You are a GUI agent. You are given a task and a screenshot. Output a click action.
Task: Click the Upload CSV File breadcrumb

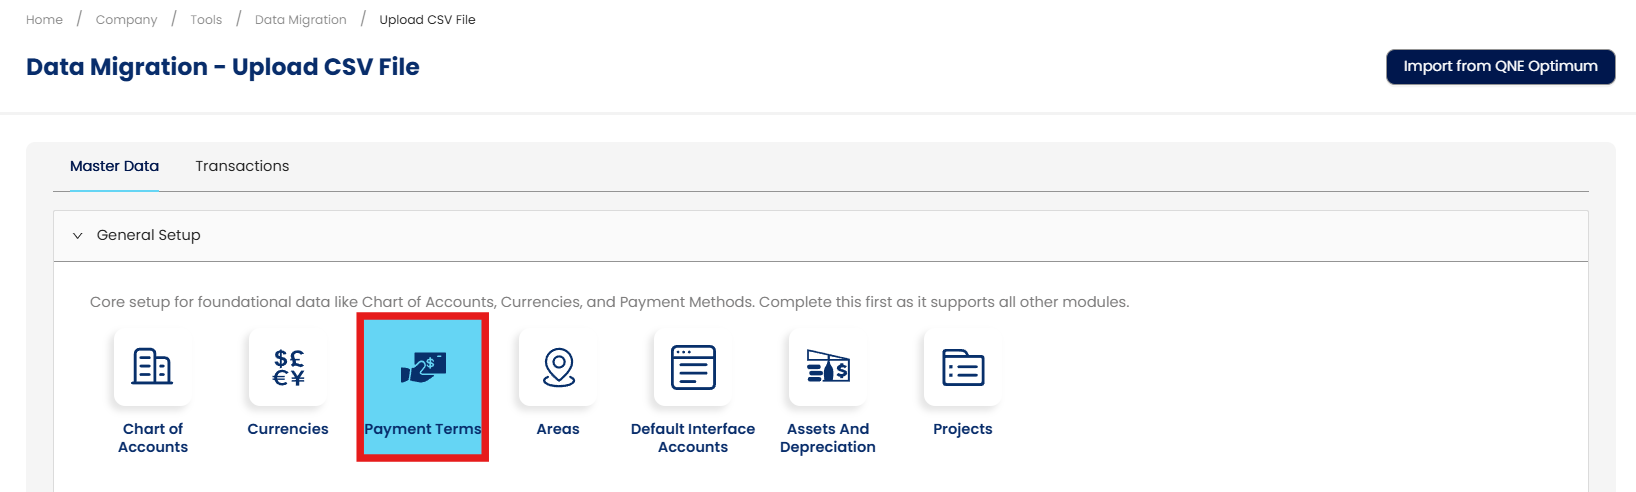(427, 20)
